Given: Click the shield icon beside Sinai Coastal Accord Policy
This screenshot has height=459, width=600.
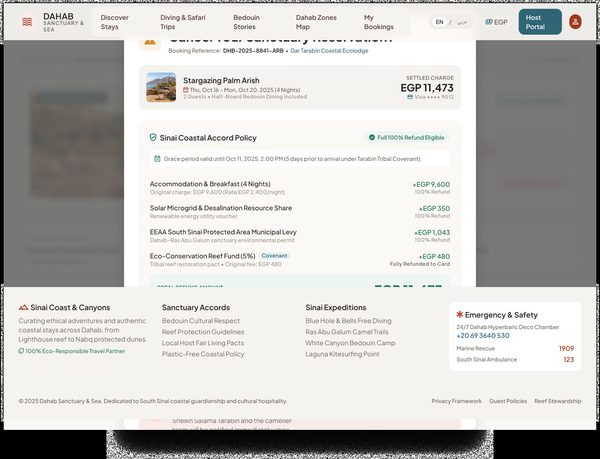Looking at the screenshot, I should point(153,137).
